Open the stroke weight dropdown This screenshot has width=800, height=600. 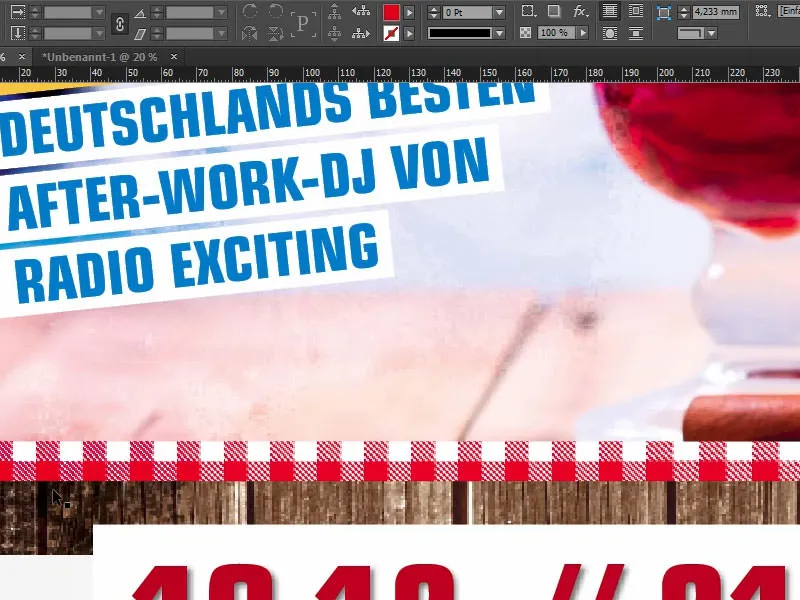[x=499, y=12]
